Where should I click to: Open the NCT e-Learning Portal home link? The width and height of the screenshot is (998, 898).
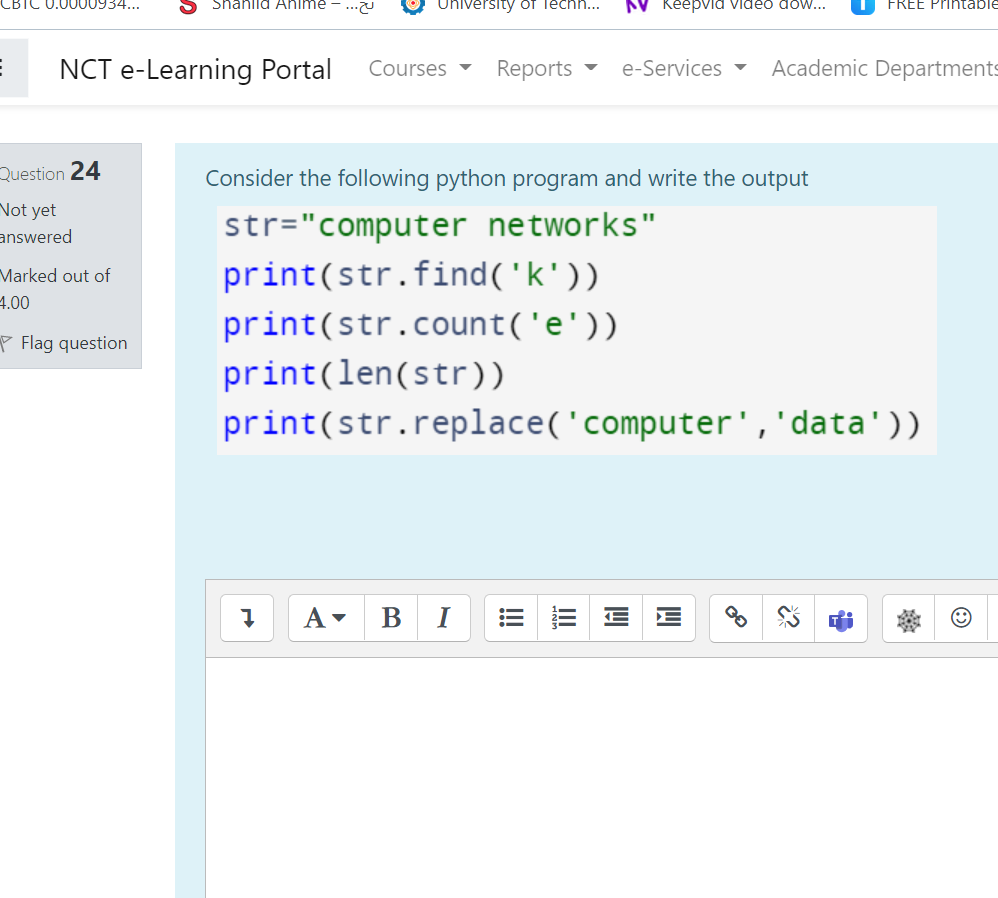tap(195, 69)
